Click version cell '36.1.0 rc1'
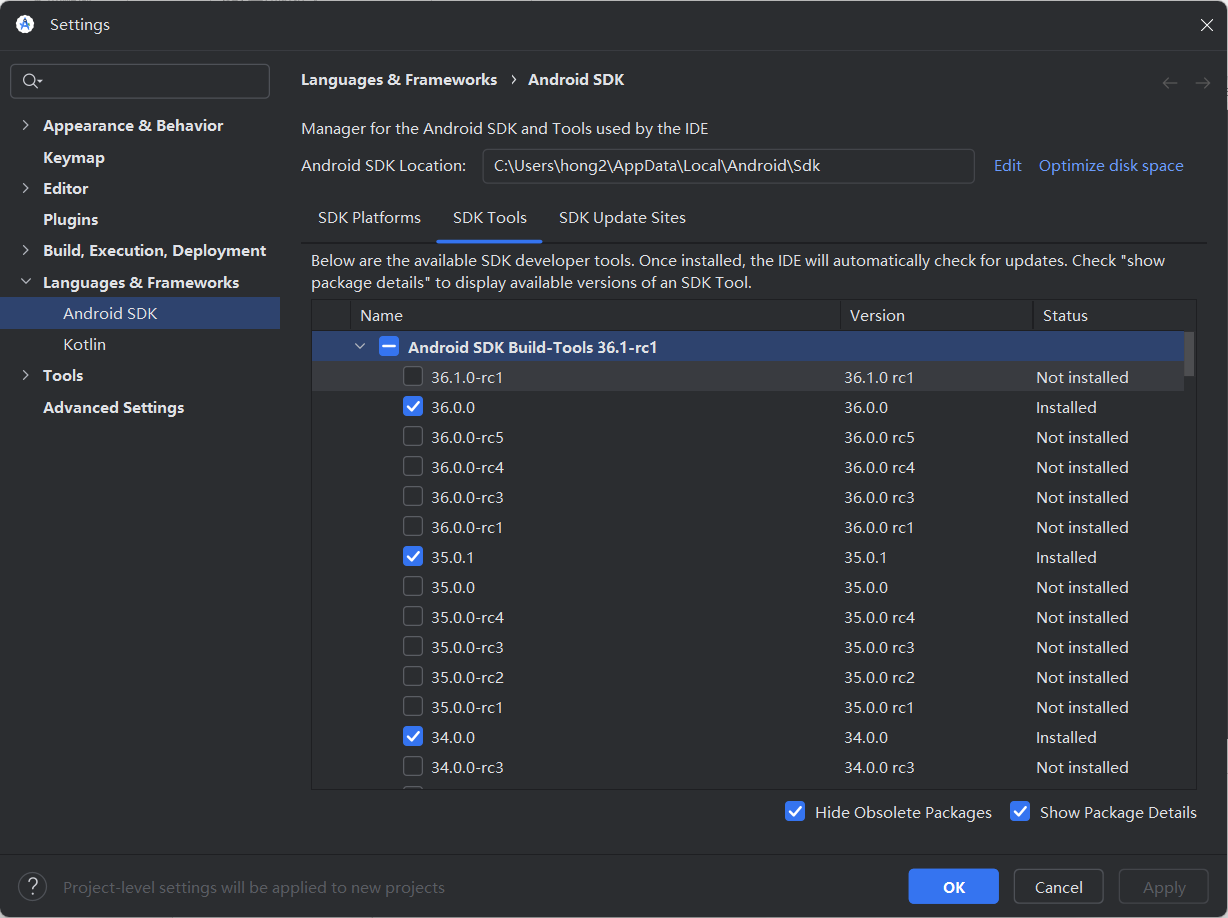The width and height of the screenshot is (1228, 918). [x=879, y=377]
